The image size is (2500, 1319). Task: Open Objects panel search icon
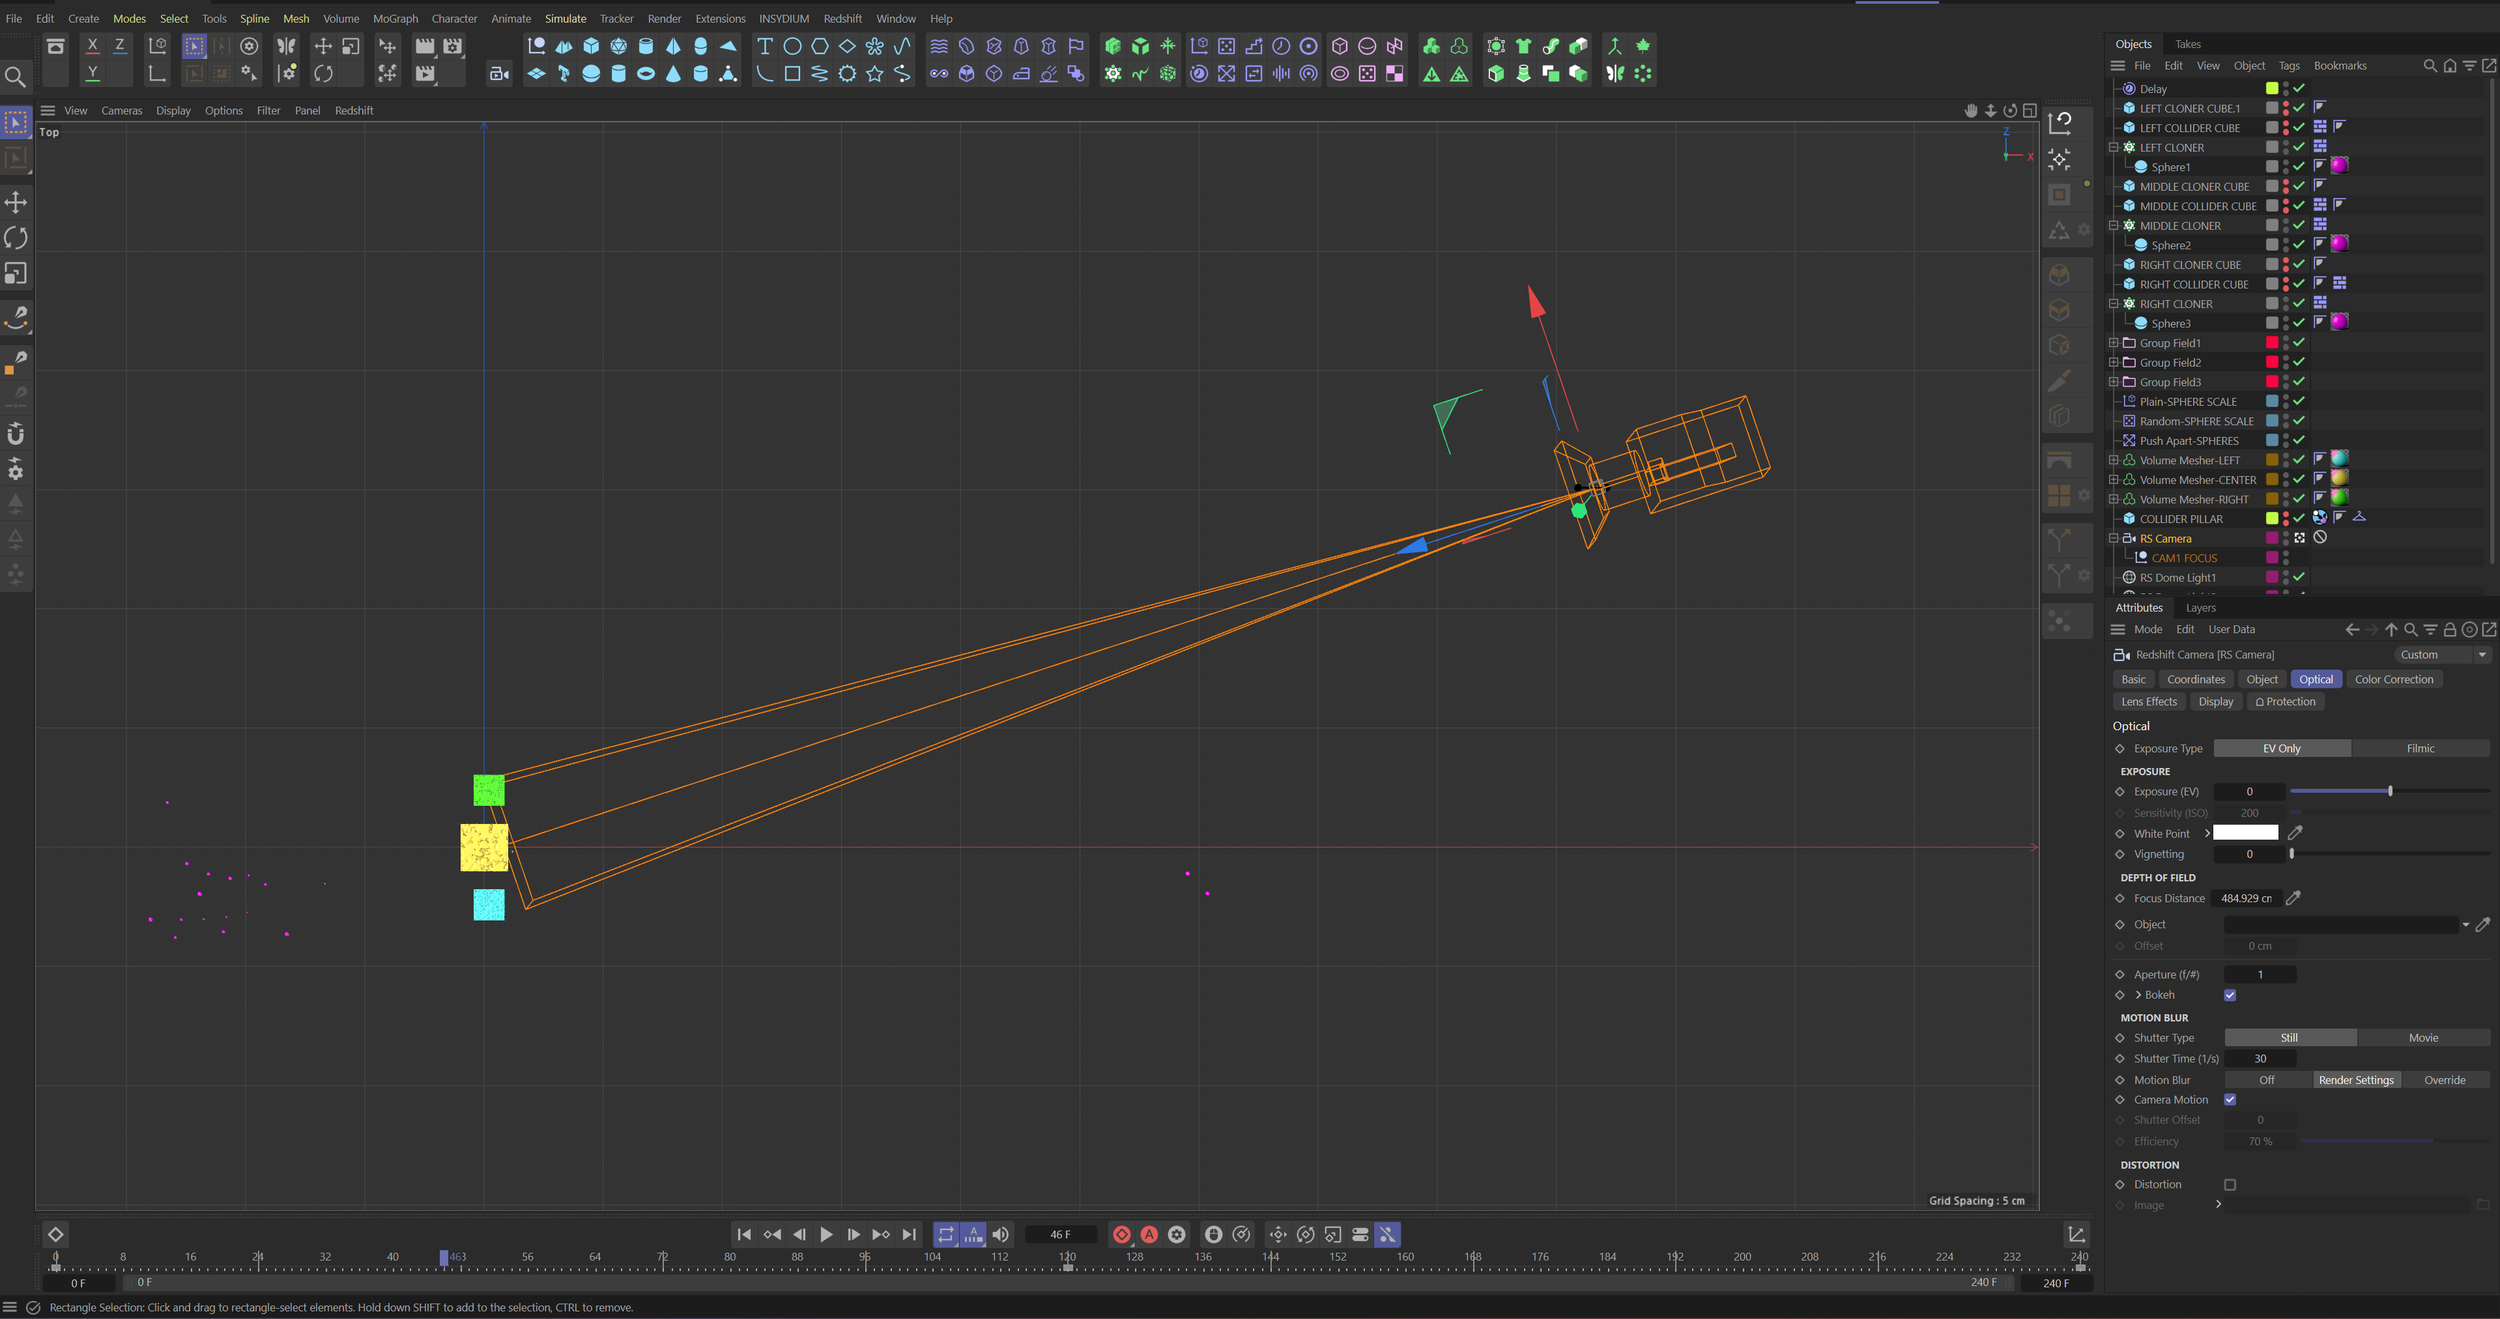click(2430, 66)
